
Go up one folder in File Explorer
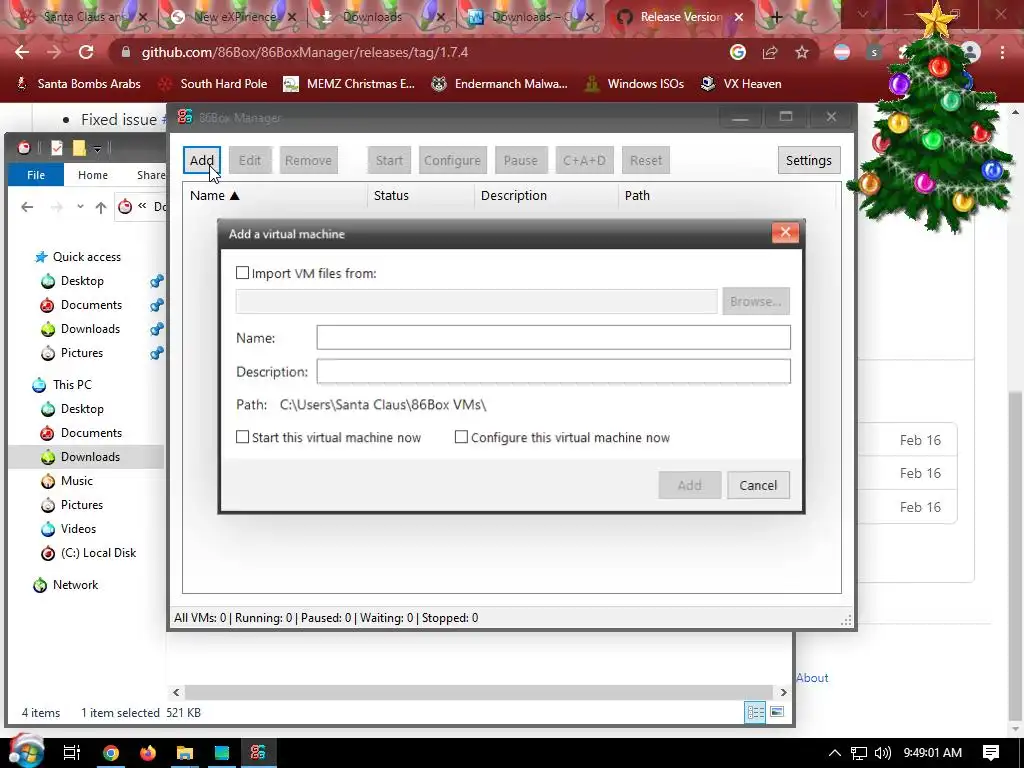pyautogui.click(x=101, y=207)
